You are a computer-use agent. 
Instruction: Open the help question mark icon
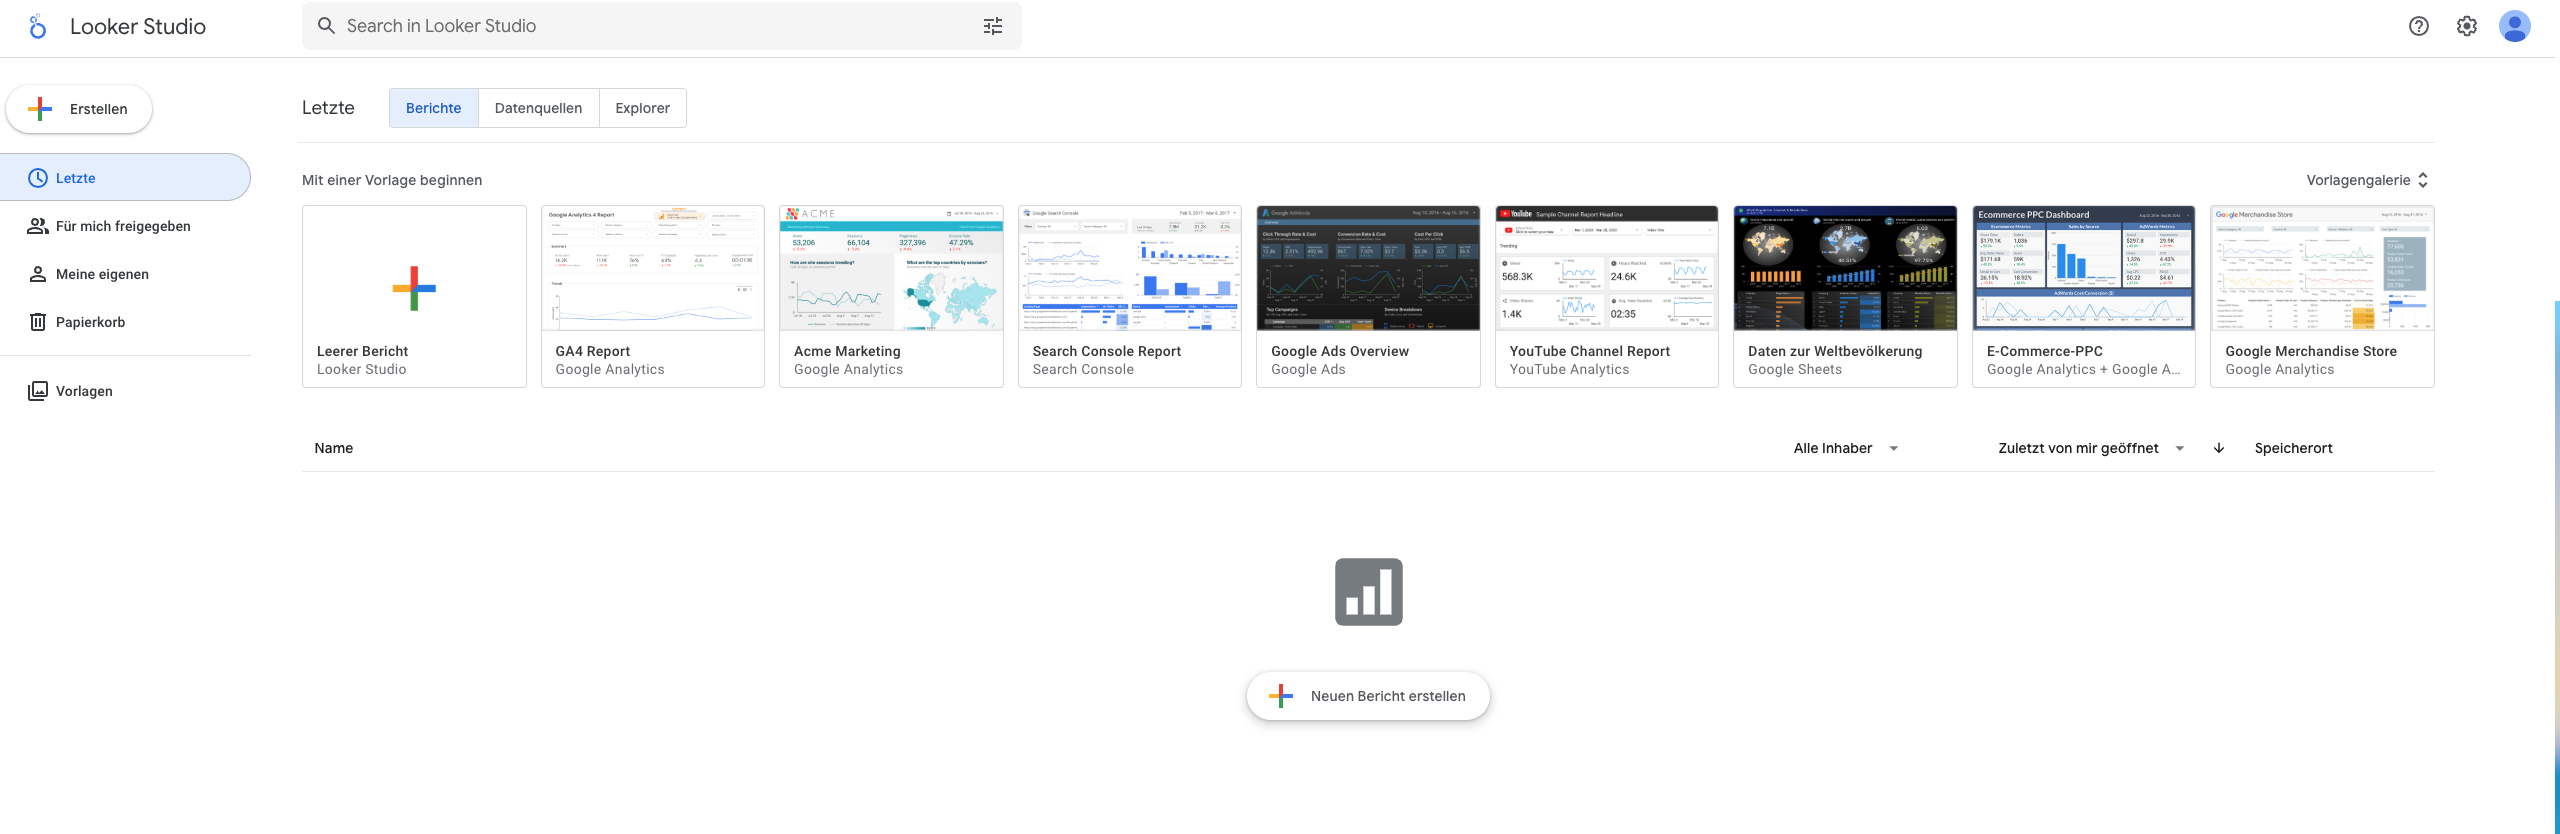pyautogui.click(x=2418, y=26)
